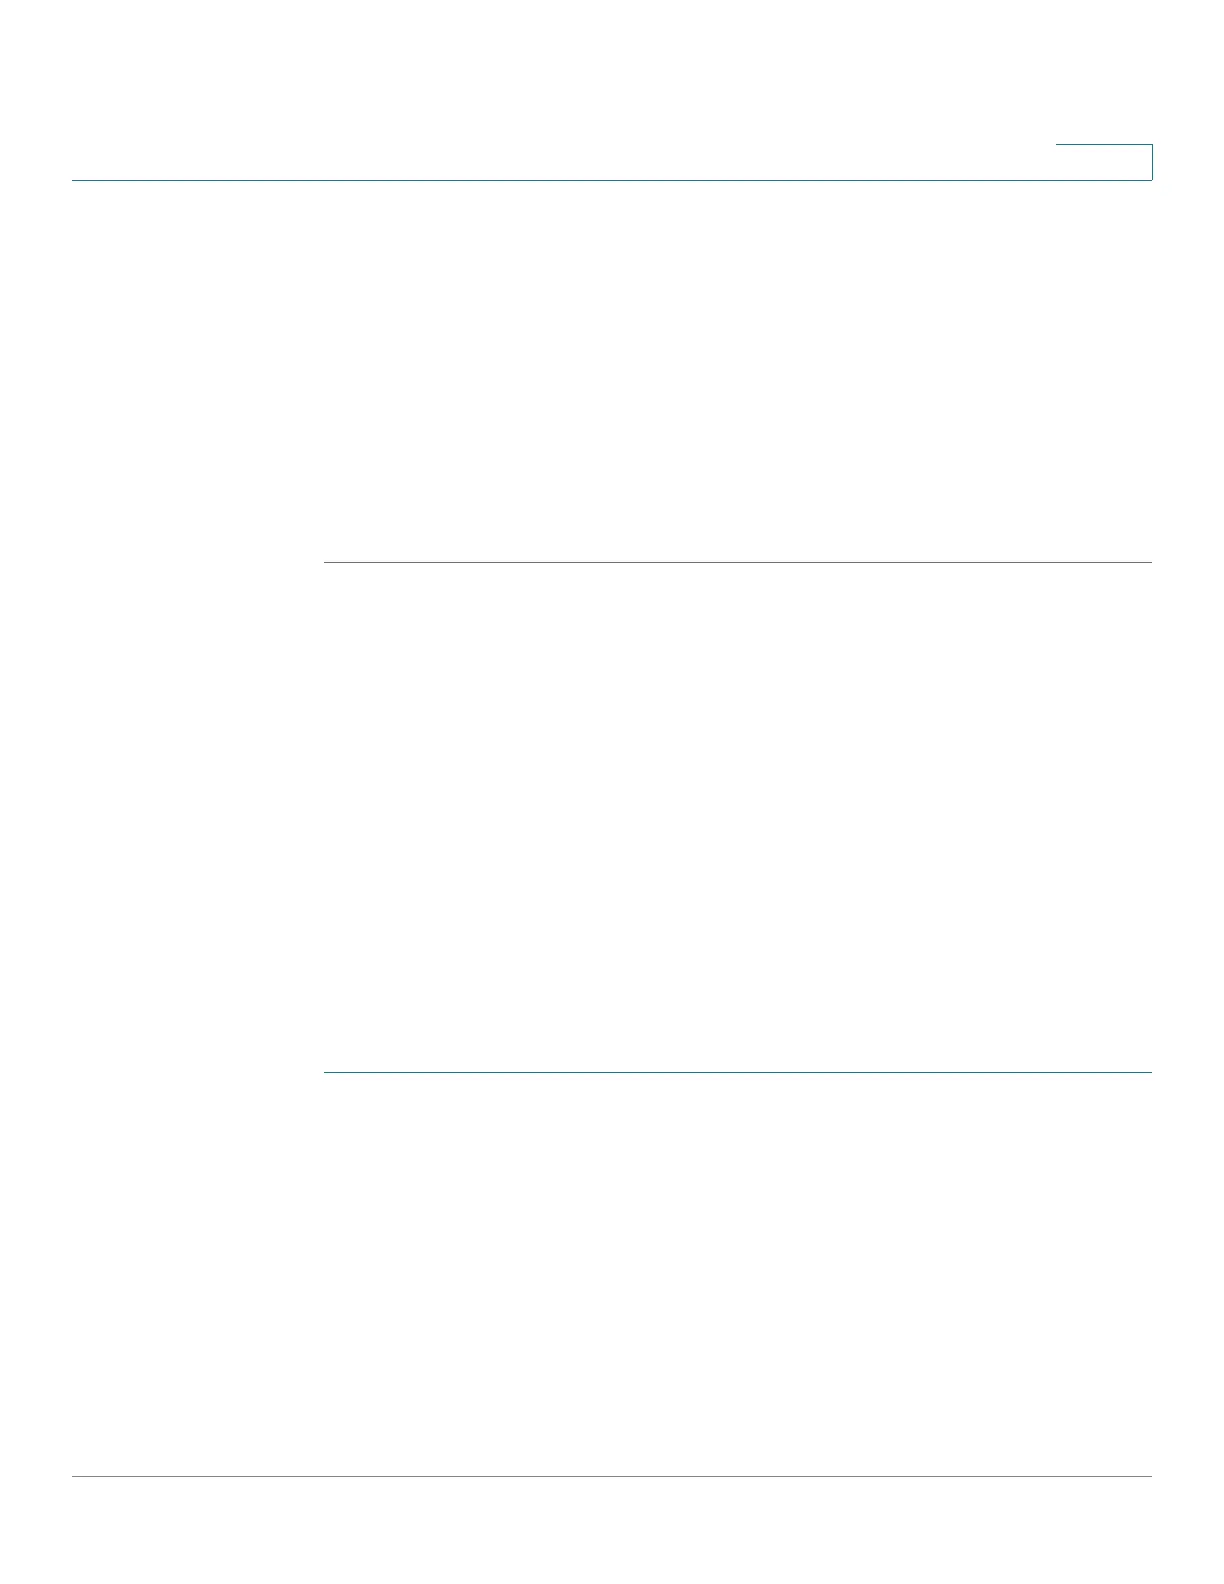The width and height of the screenshot is (1224, 1584).
Task: Click the right edge of the chapter box
Action: (1152, 162)
